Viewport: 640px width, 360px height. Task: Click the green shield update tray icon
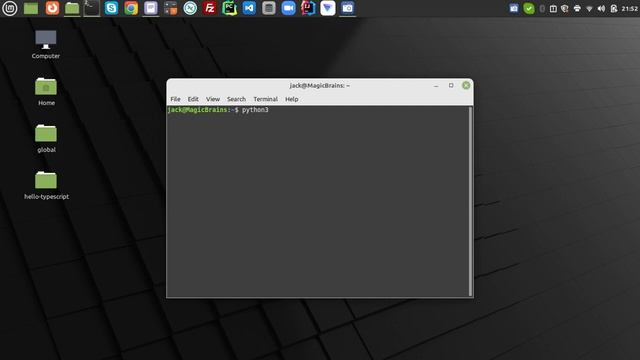coord(529,8)
